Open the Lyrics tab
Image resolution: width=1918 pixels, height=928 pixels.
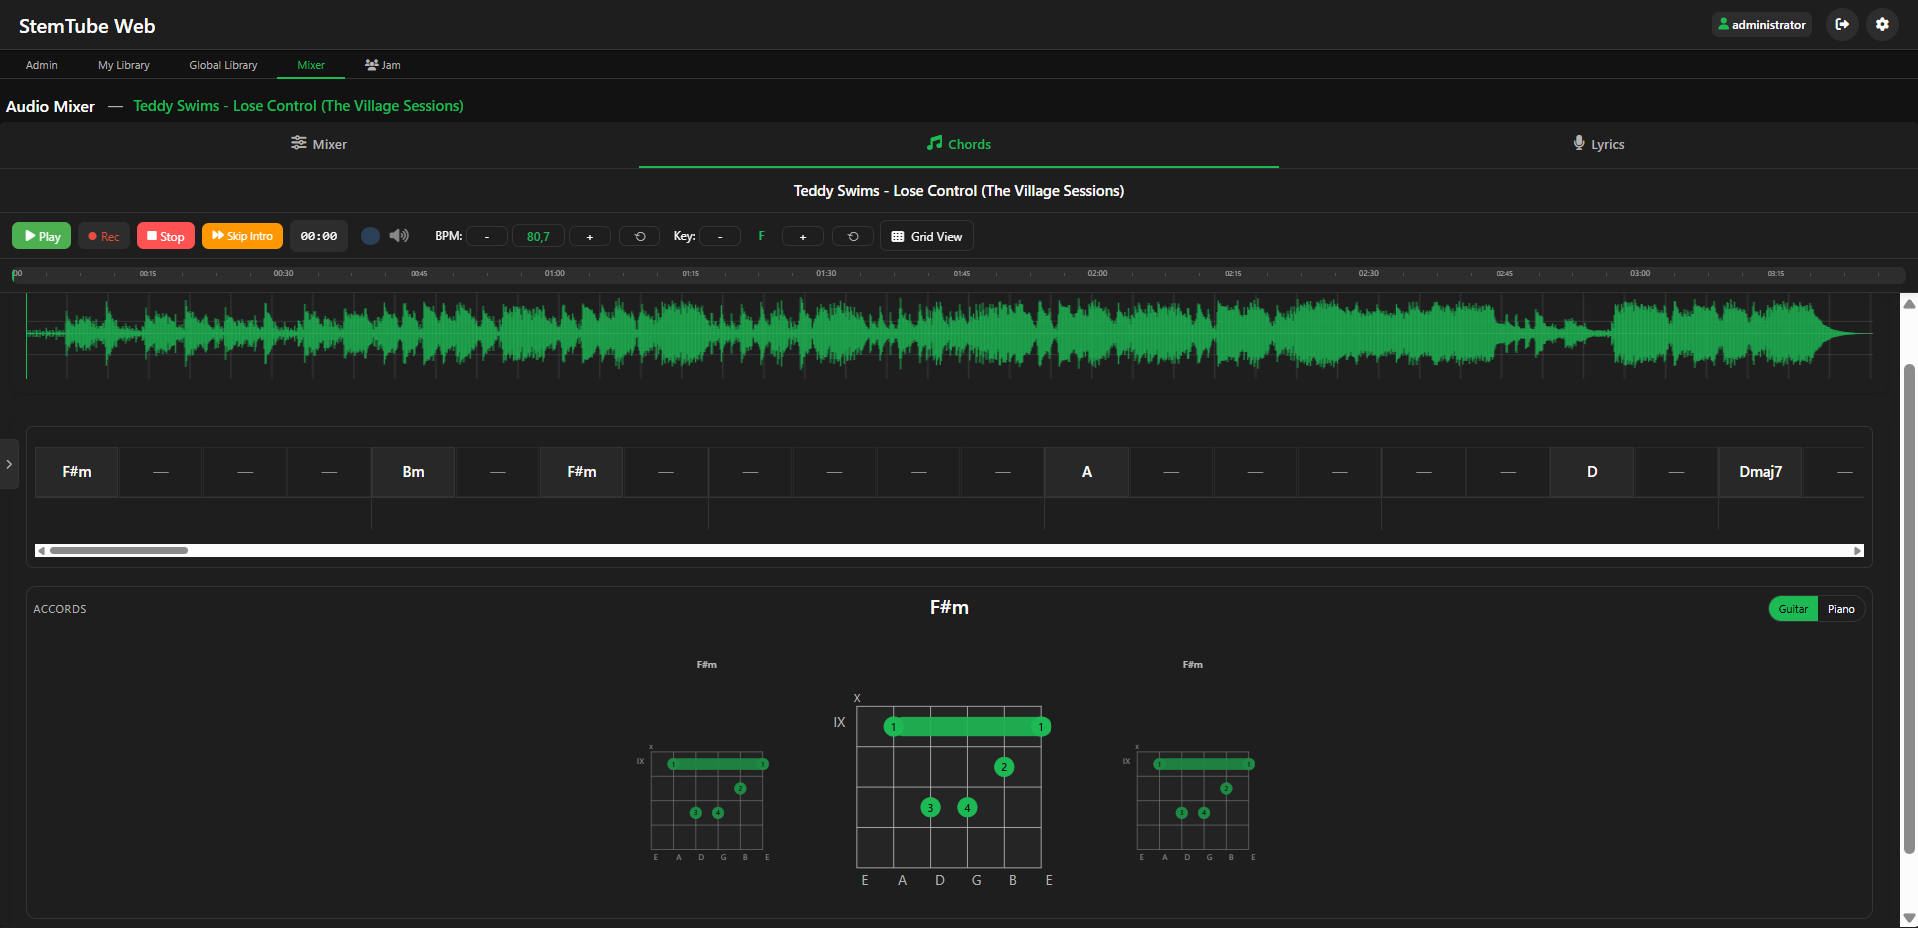(x=1598, y=144)
